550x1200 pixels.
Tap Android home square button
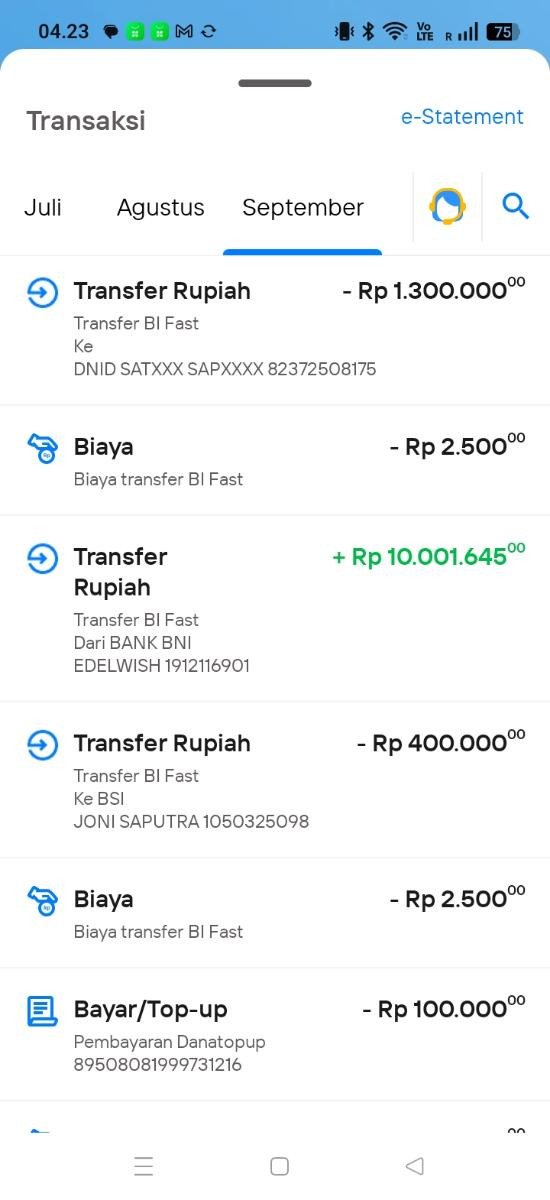[280, 1166]
